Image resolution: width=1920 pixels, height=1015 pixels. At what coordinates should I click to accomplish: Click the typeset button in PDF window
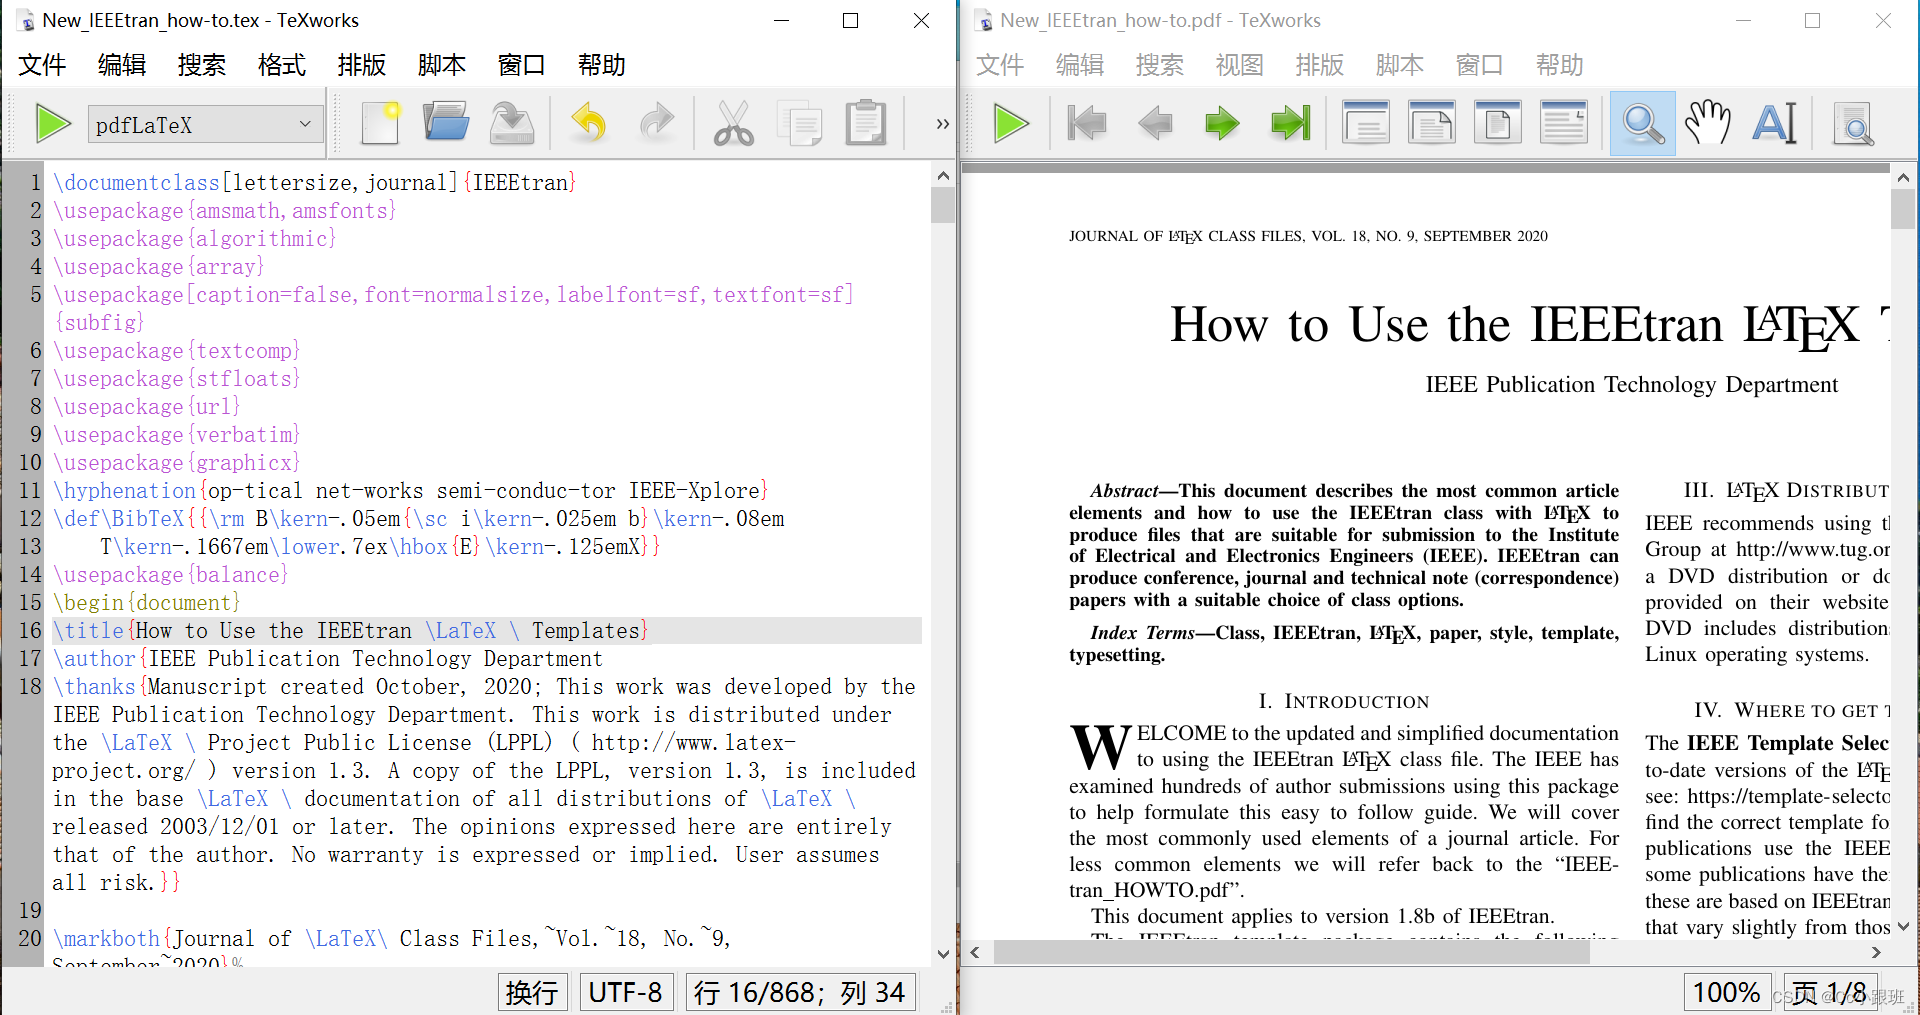coord(1011,124)
